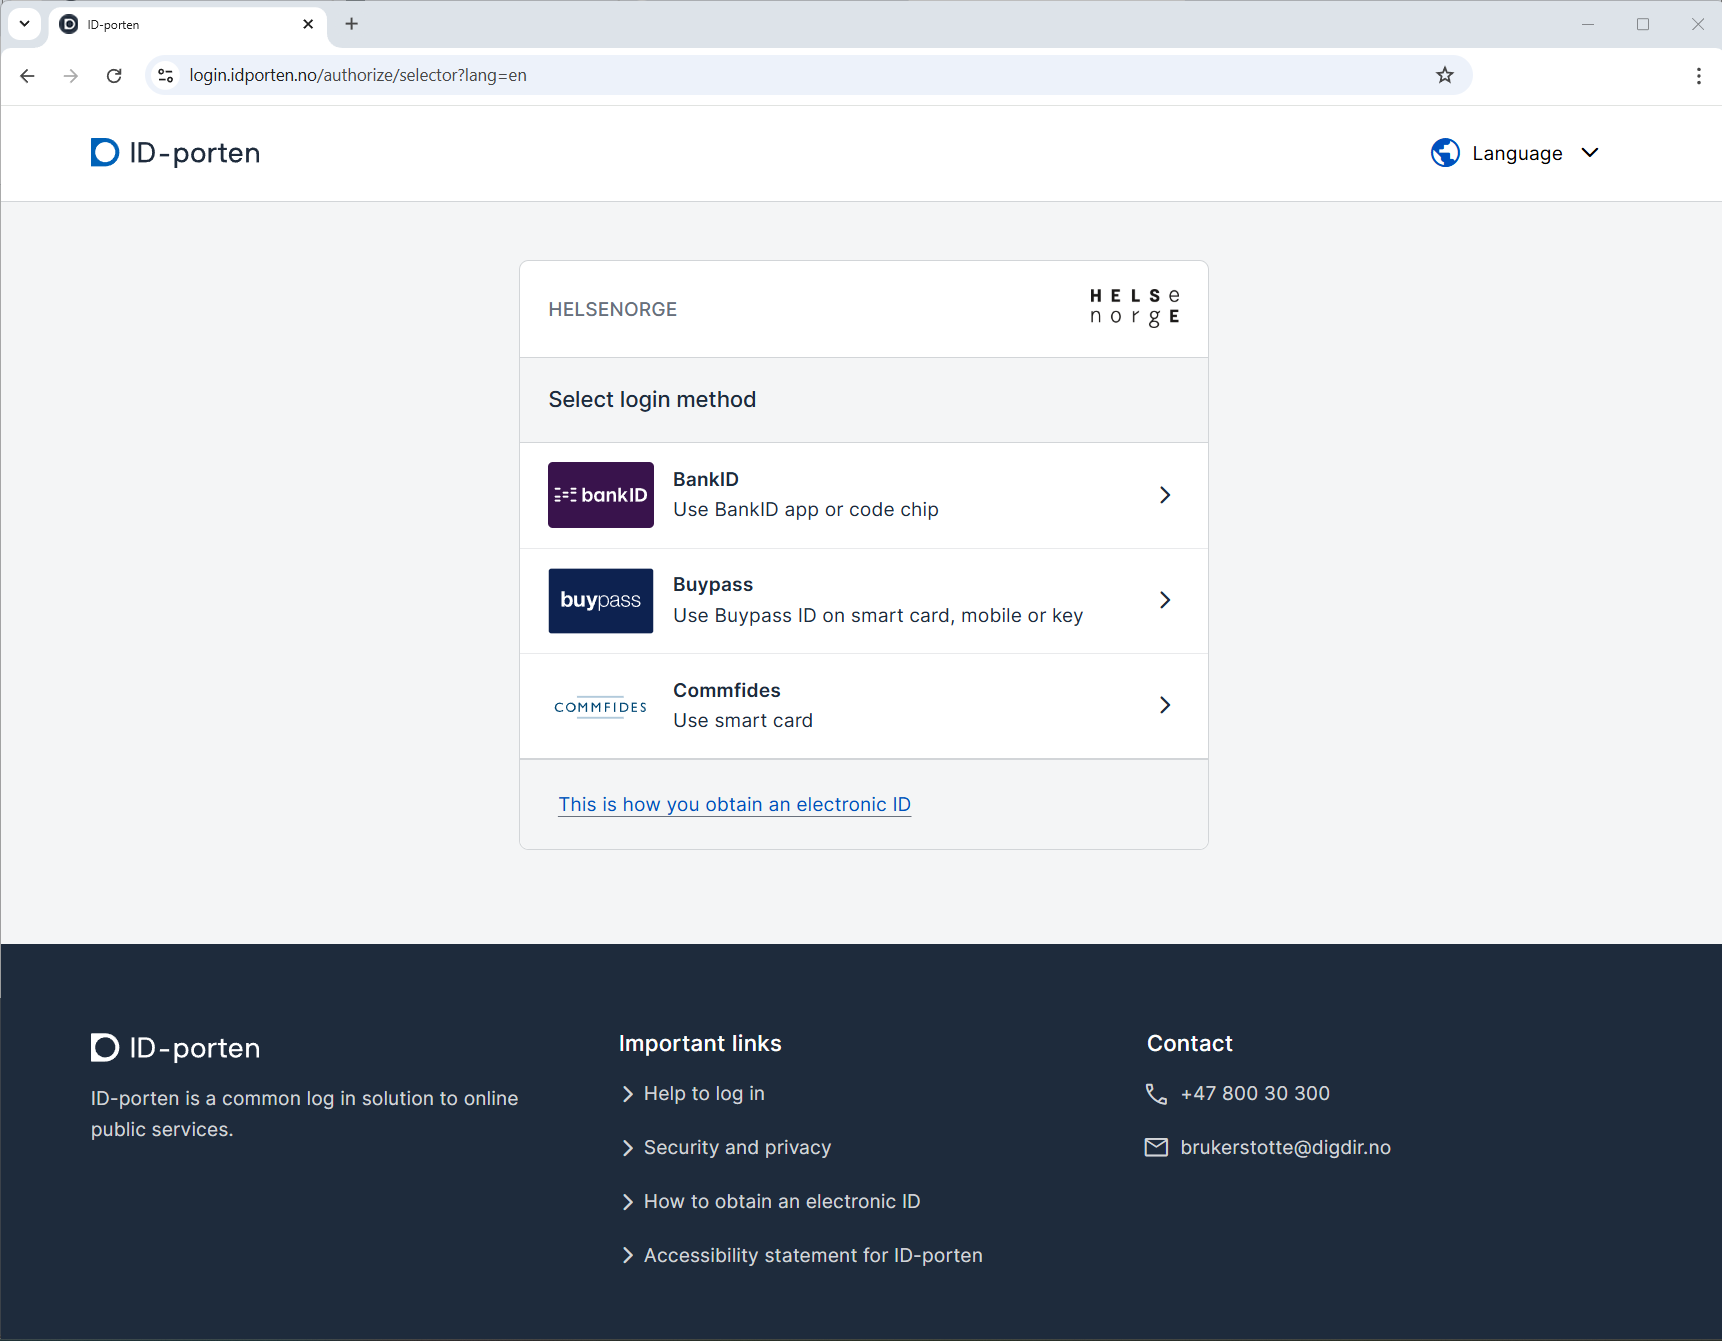Open Chrome three-dot menu

pyautogui.click(x=1698, y=76)
